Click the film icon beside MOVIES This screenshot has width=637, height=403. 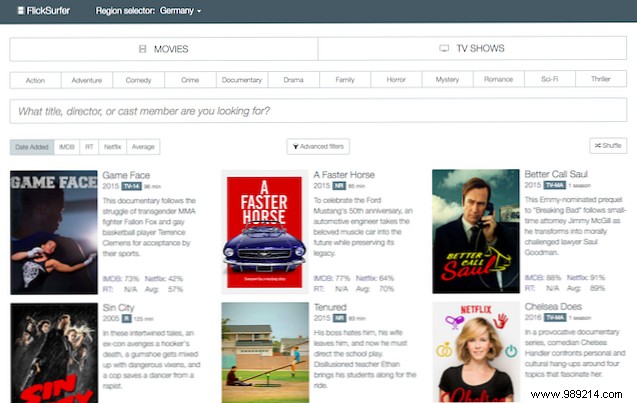[143, 49]
